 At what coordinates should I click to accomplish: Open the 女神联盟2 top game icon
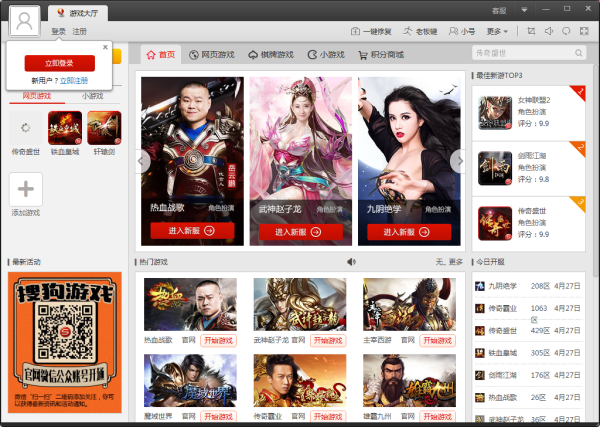[x=495, y=112]
